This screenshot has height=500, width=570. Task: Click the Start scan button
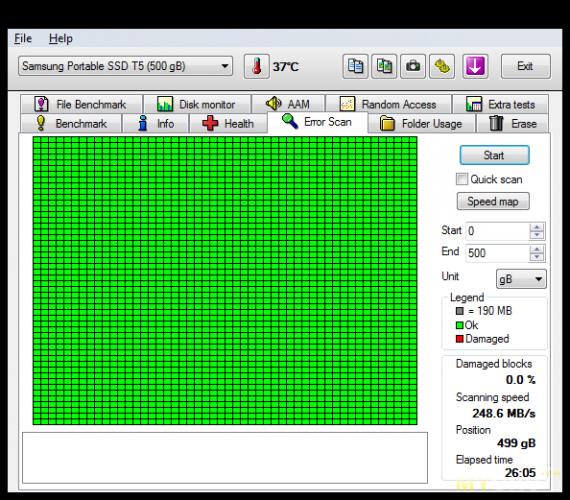pos(494,155)
